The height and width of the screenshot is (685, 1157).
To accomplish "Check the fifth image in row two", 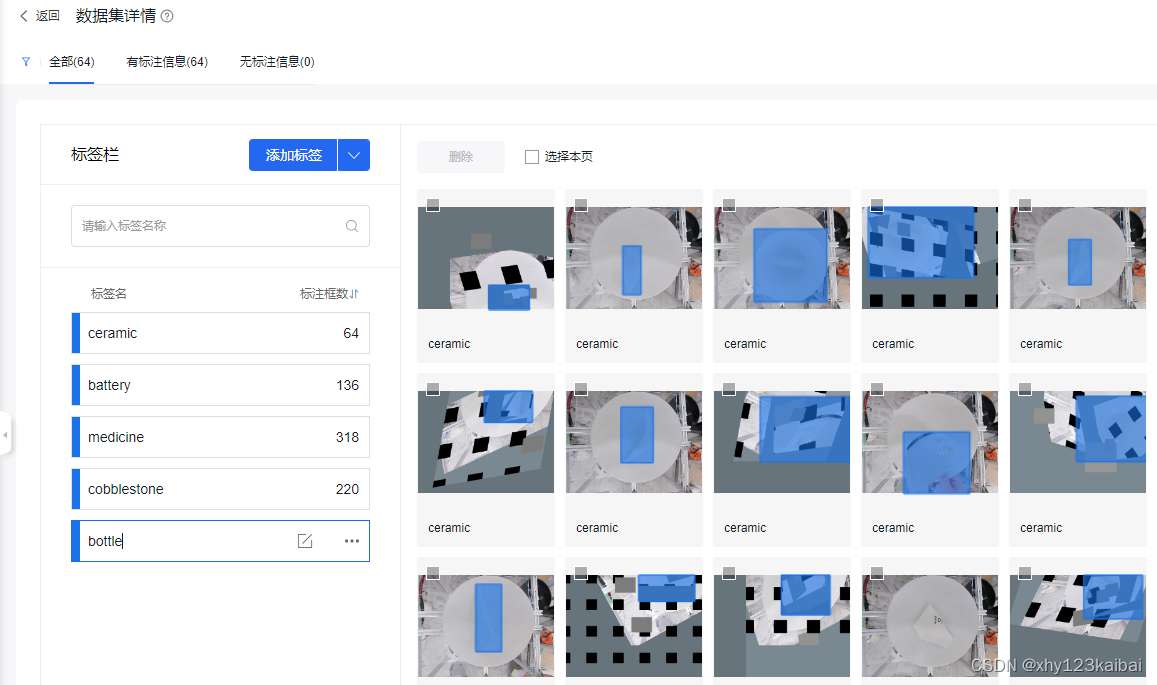I will click(1025, 389).
